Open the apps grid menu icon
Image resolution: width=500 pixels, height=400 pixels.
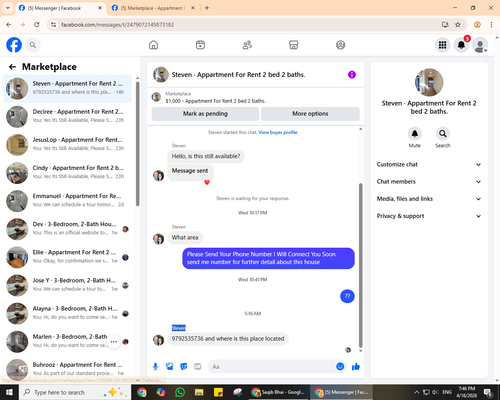point(442,45)
